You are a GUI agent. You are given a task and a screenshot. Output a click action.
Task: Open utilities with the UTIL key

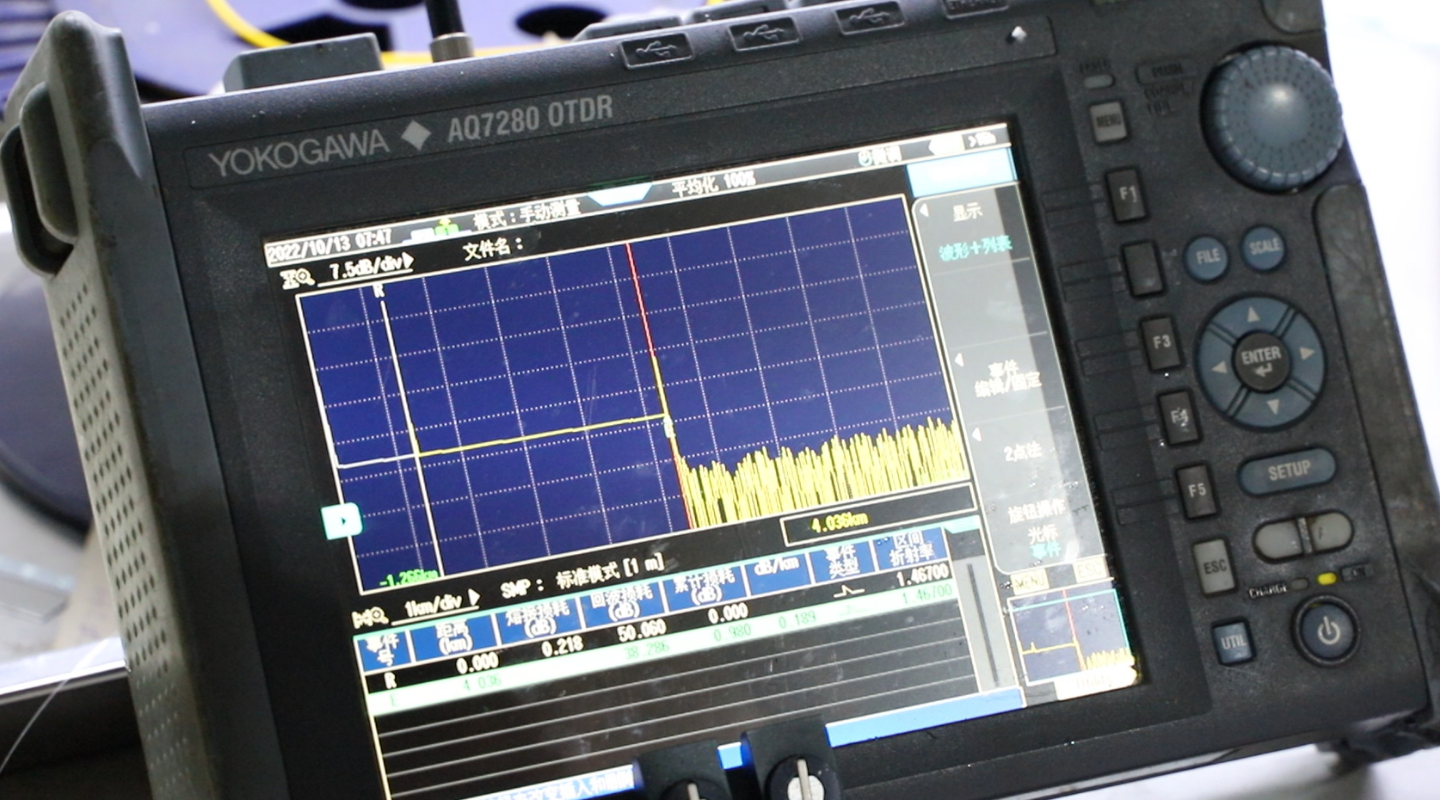[1232, 642]
